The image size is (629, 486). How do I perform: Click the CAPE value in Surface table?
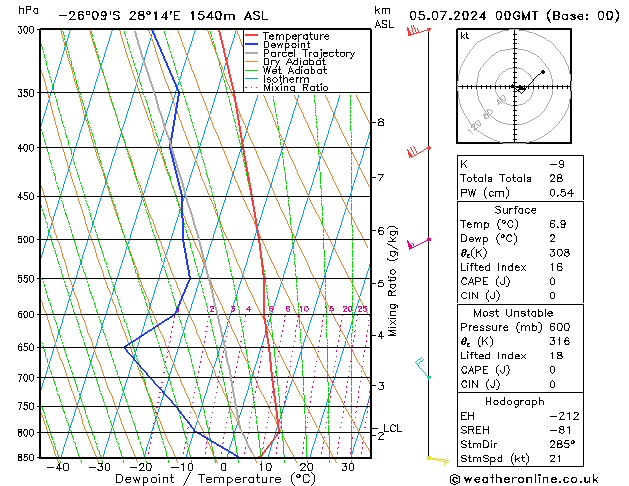[x=552, y=281]
